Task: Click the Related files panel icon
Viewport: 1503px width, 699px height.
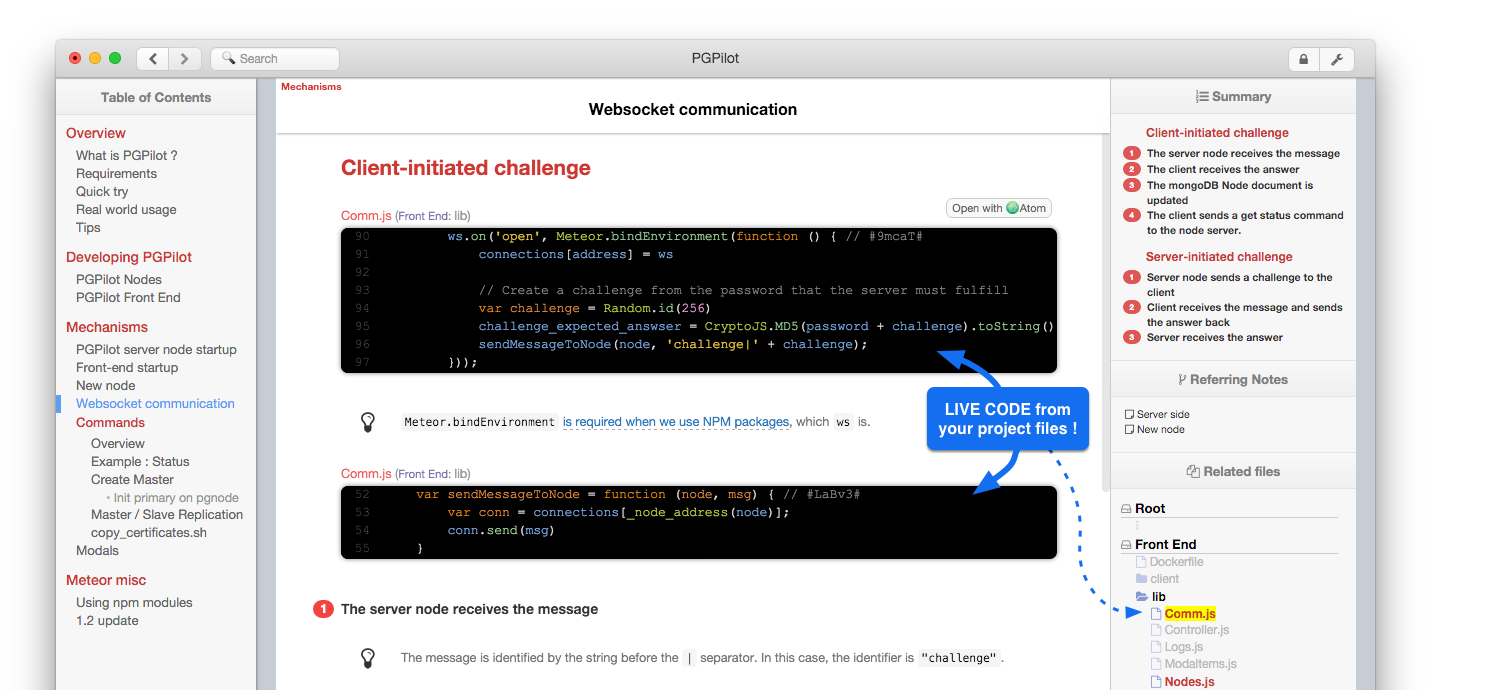Action: point(1192,471)
